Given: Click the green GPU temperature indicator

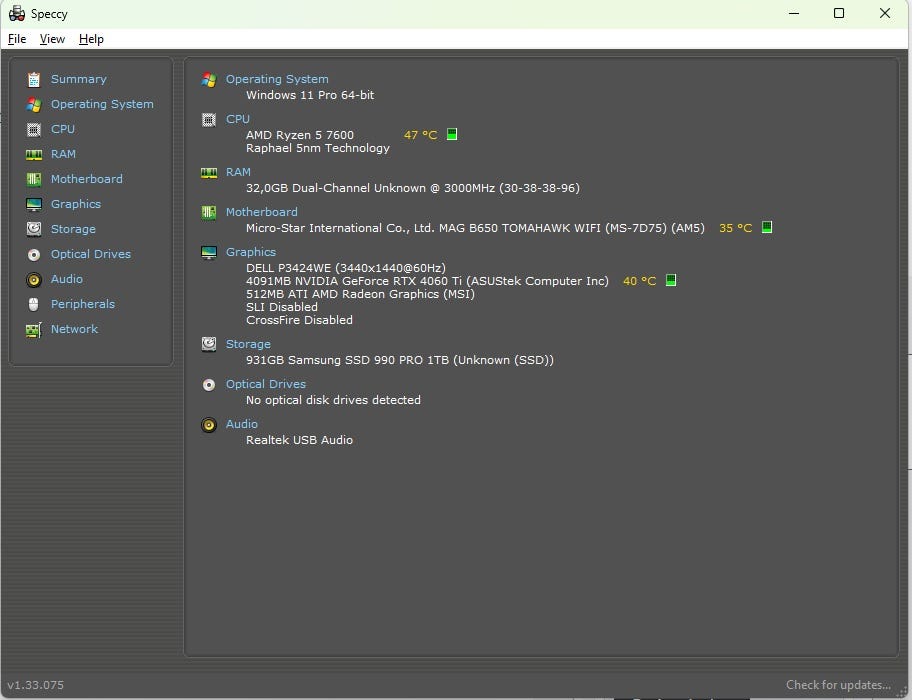Looking at the screenshot, I should tap(671, 280).
